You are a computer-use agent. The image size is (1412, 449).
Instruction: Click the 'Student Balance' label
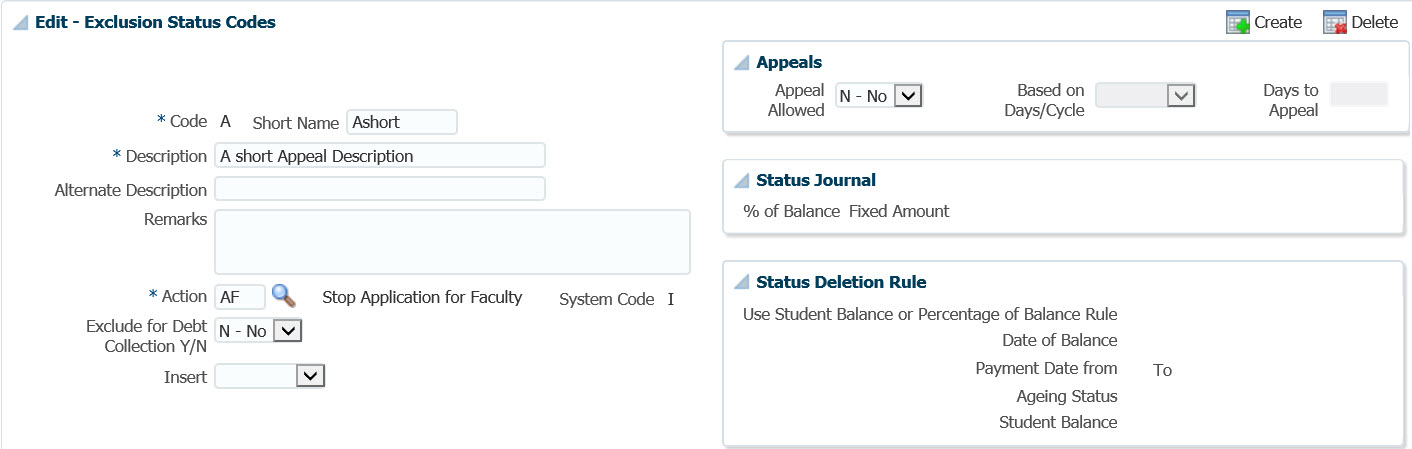[1058, 422]
